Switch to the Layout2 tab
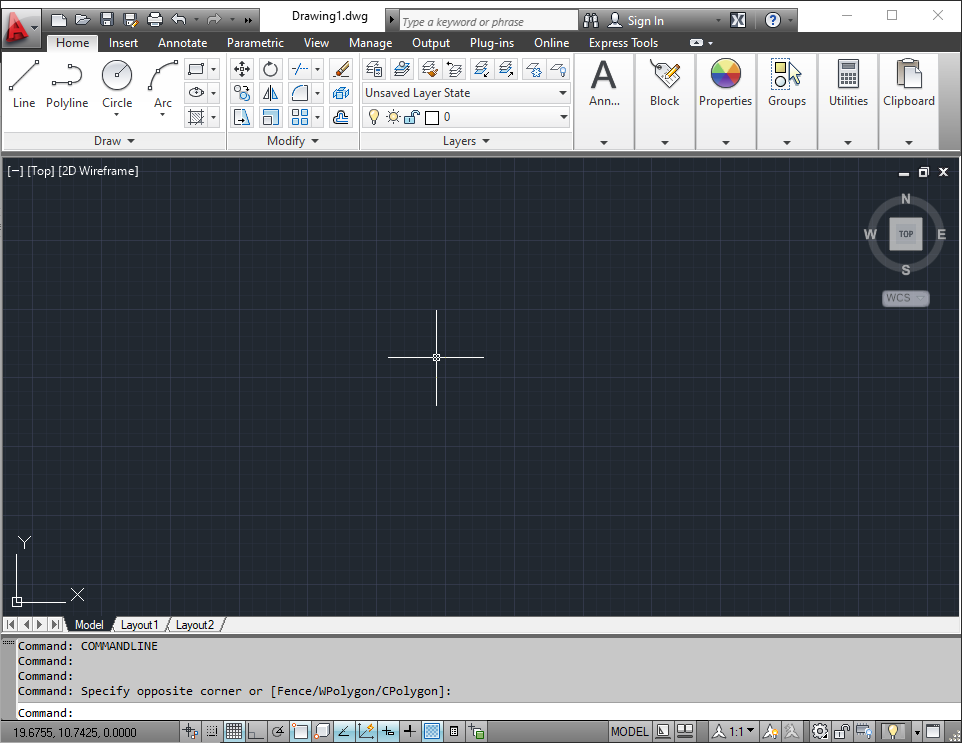 pos(195,625)
